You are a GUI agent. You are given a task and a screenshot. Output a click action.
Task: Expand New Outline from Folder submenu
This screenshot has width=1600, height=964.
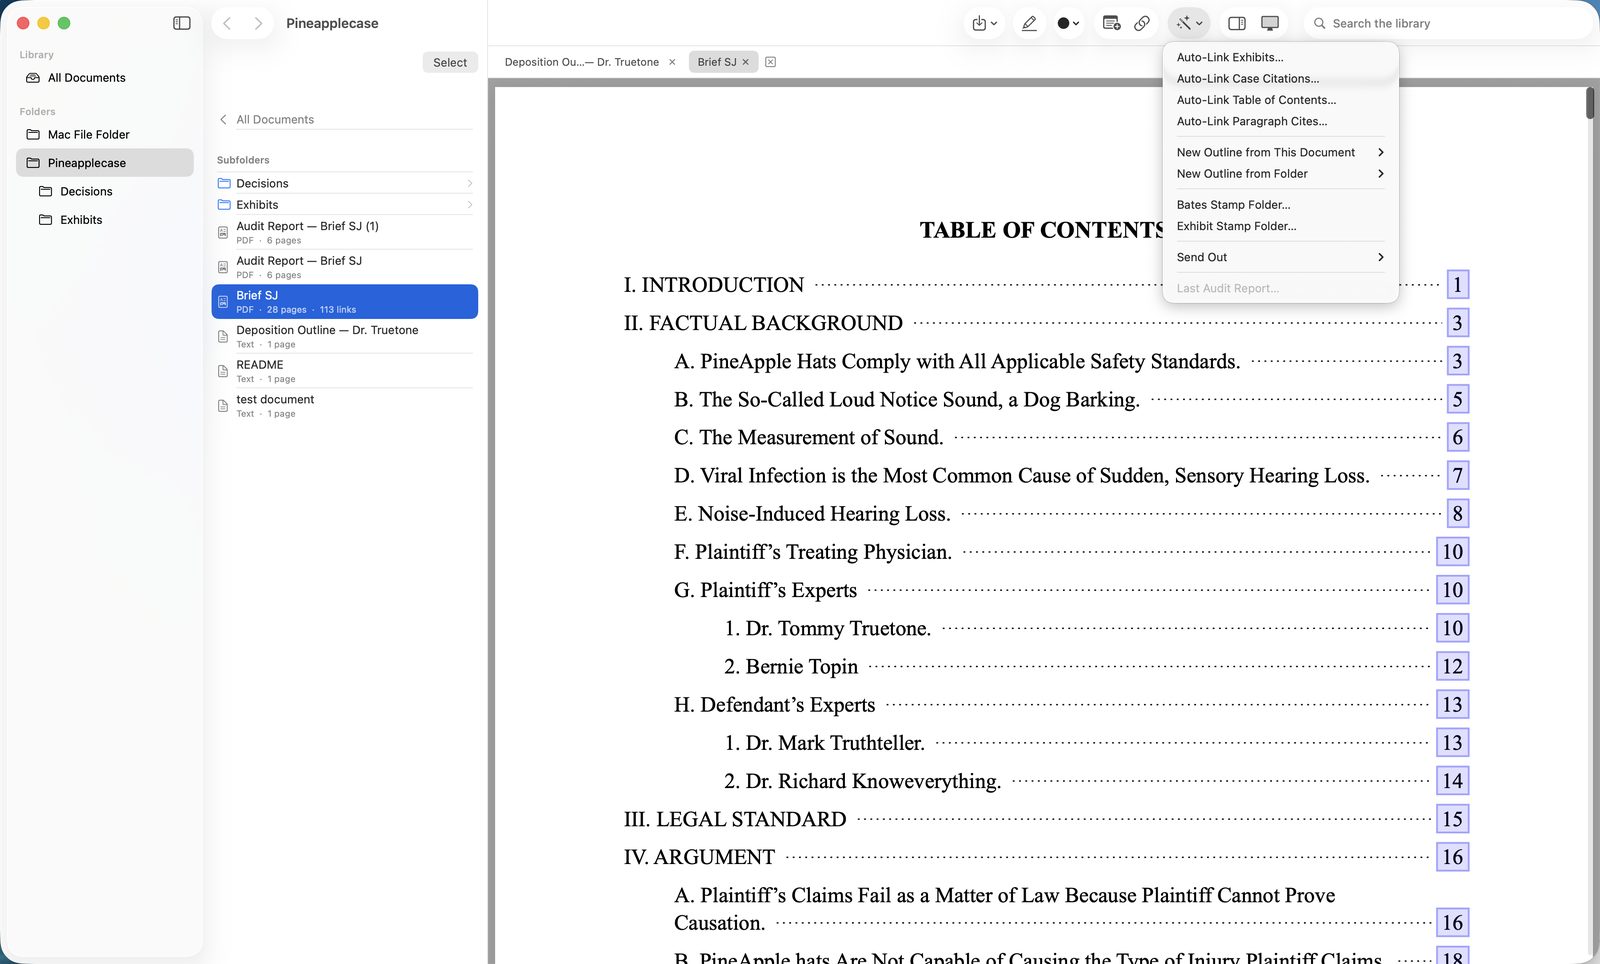(x=1280, y=174)
